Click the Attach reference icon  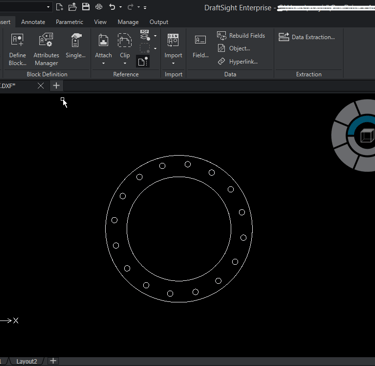tap(103, 40)
